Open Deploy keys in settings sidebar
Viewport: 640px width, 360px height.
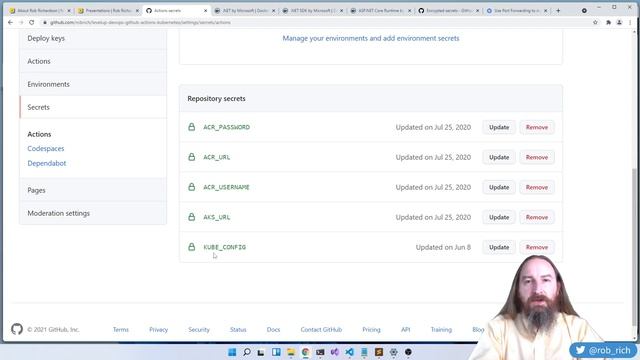point(93,38)
